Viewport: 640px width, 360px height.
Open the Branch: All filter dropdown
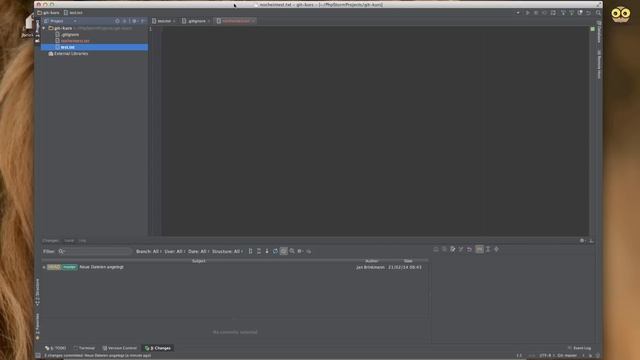[149, 251]
